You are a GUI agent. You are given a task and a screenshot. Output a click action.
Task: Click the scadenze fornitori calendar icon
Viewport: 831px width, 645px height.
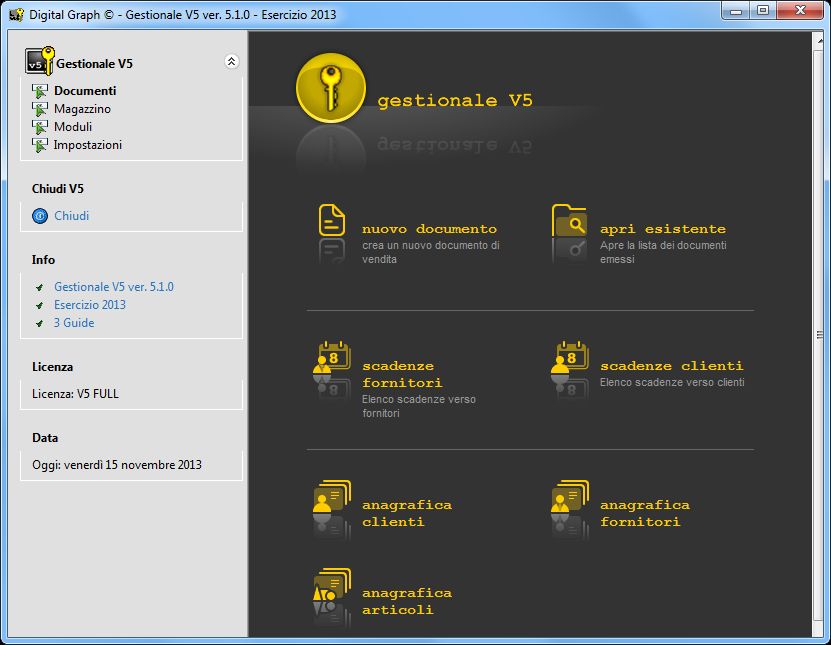click(332, 358)
